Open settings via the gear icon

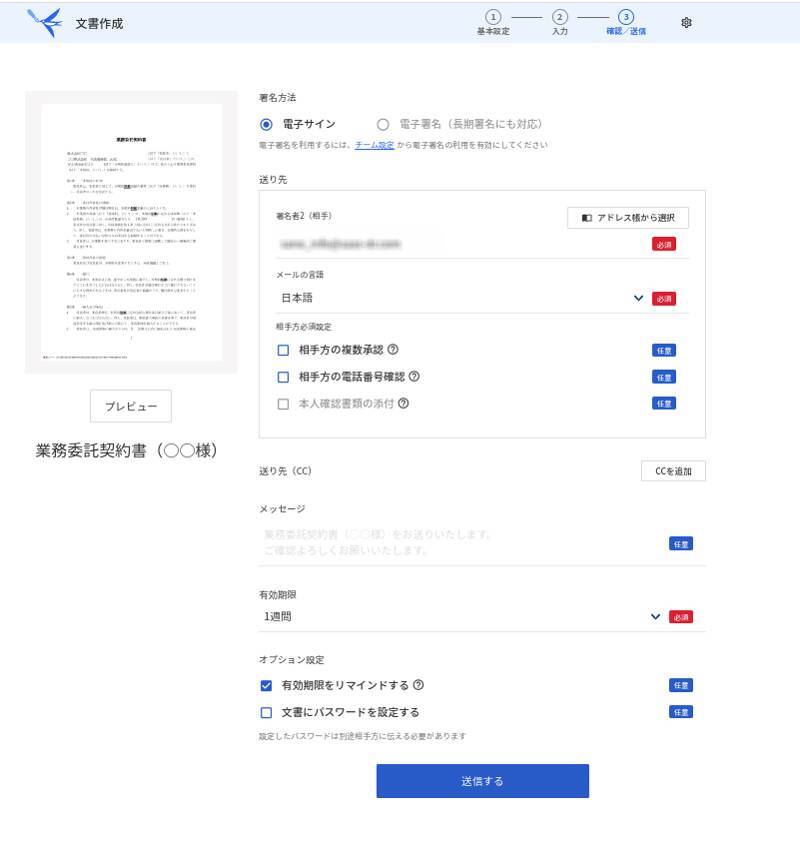coord(686,22)
